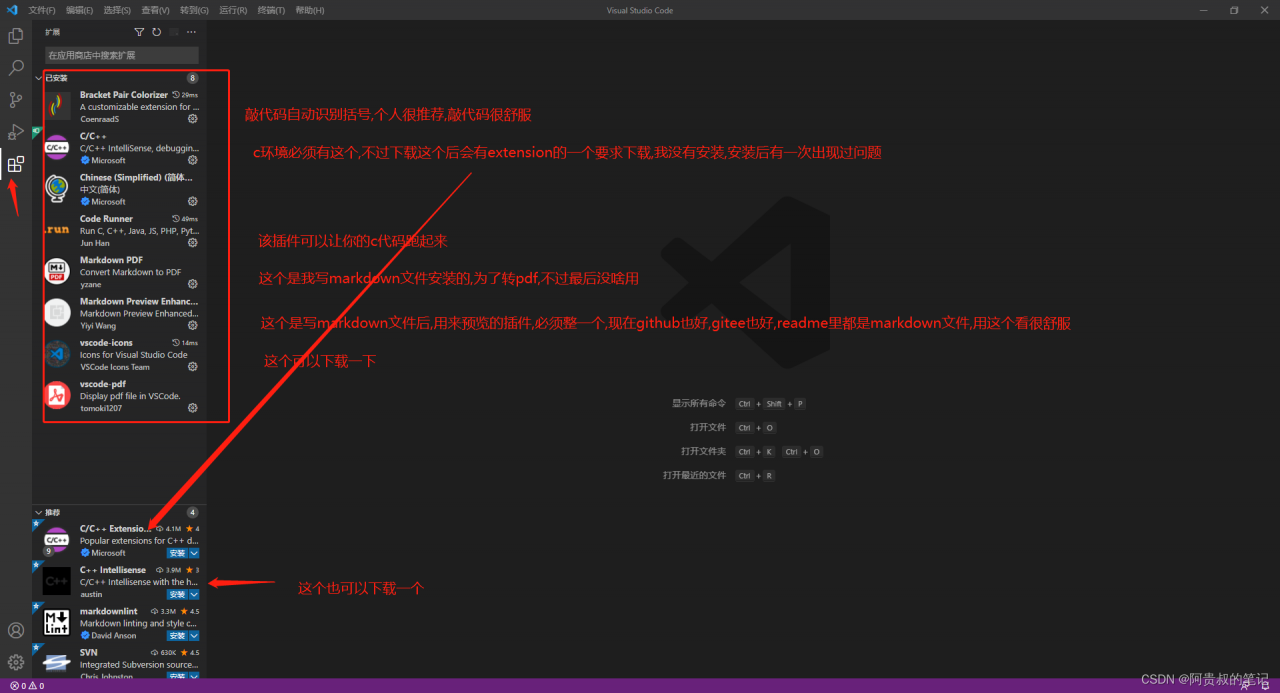Open the Manage gear in activity bar

(x=16, y=662)
